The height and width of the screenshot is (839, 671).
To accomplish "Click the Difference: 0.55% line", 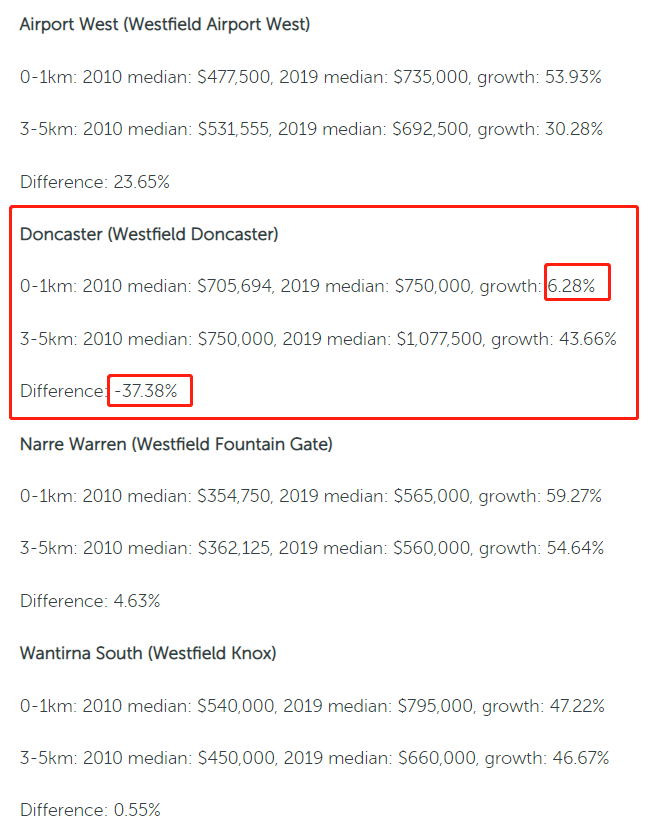I will coord(90,810).
